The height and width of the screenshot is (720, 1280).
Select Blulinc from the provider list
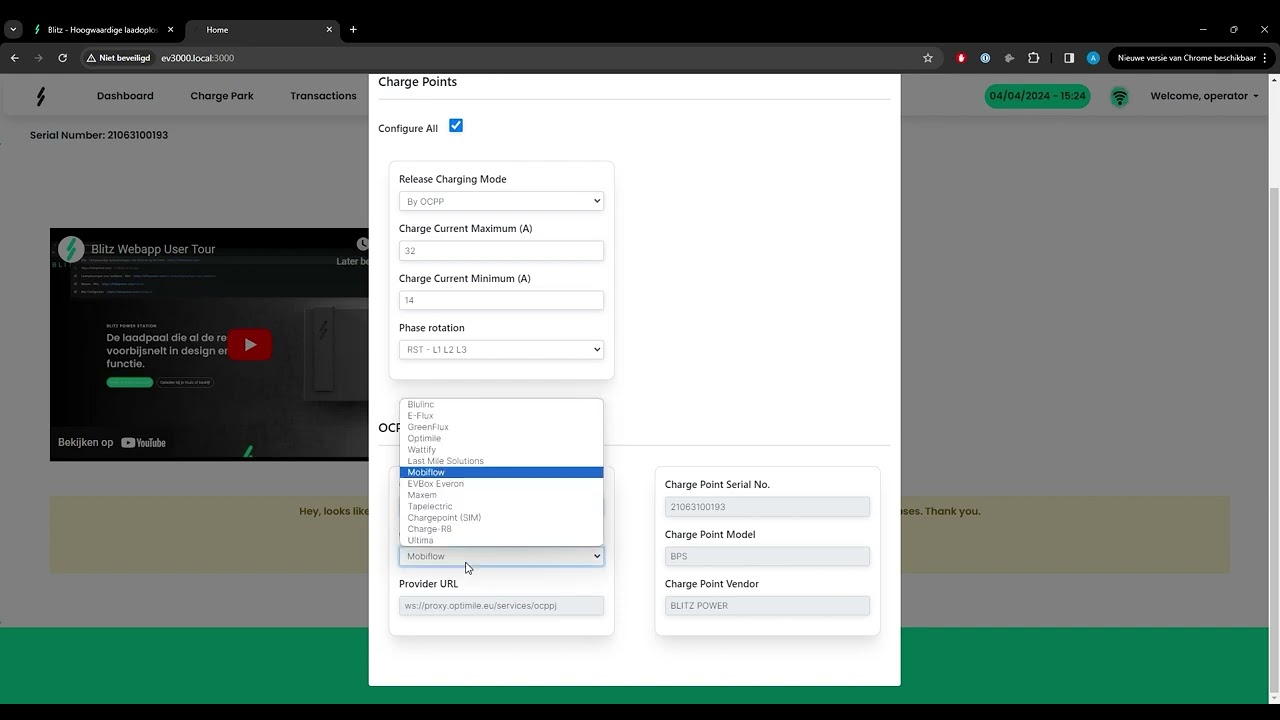501,404
